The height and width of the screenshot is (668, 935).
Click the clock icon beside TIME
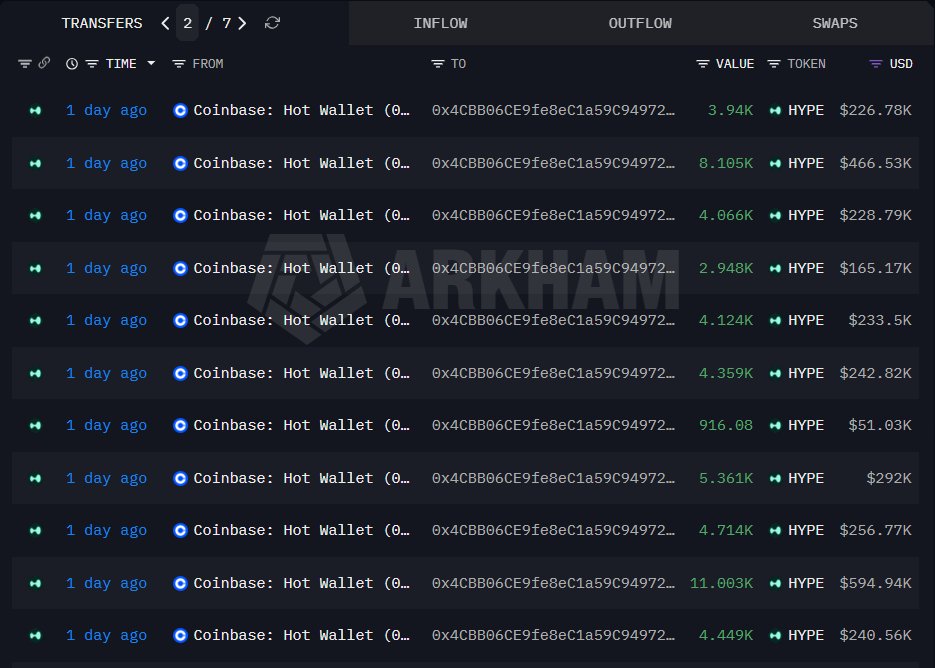click(x=72, y=64)
